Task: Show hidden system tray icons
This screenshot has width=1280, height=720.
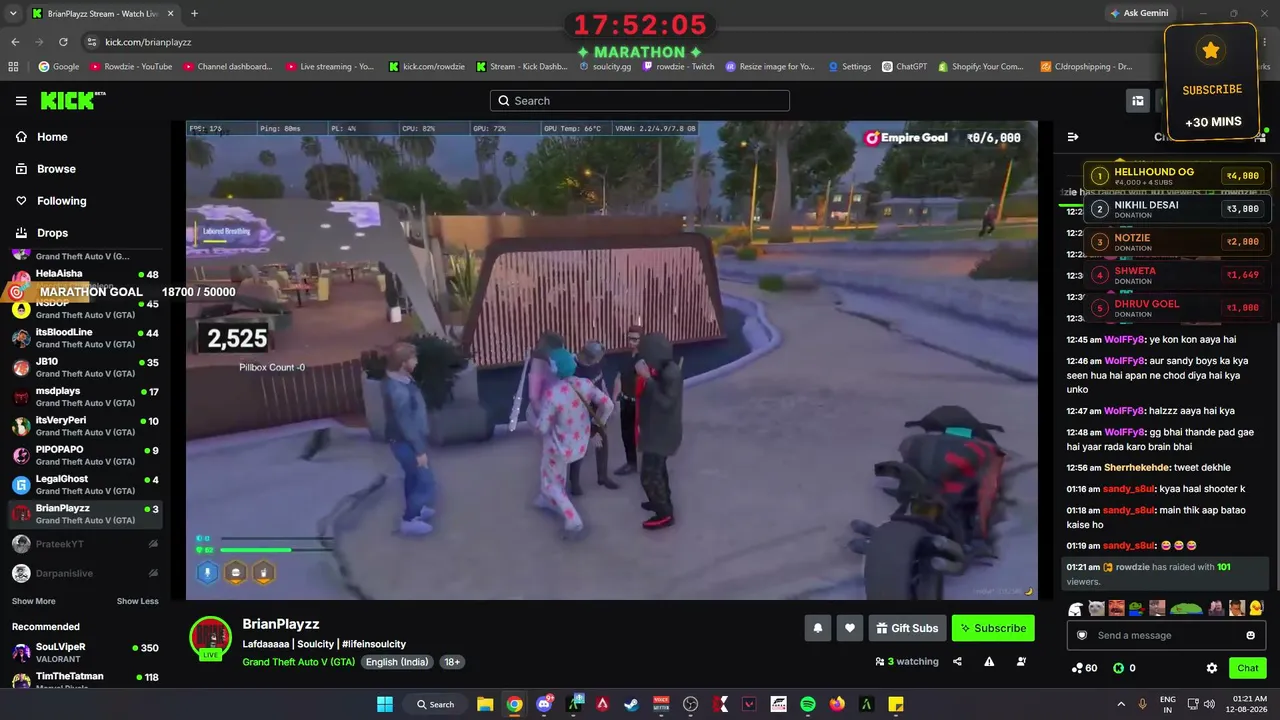Action: (1120, 704)
